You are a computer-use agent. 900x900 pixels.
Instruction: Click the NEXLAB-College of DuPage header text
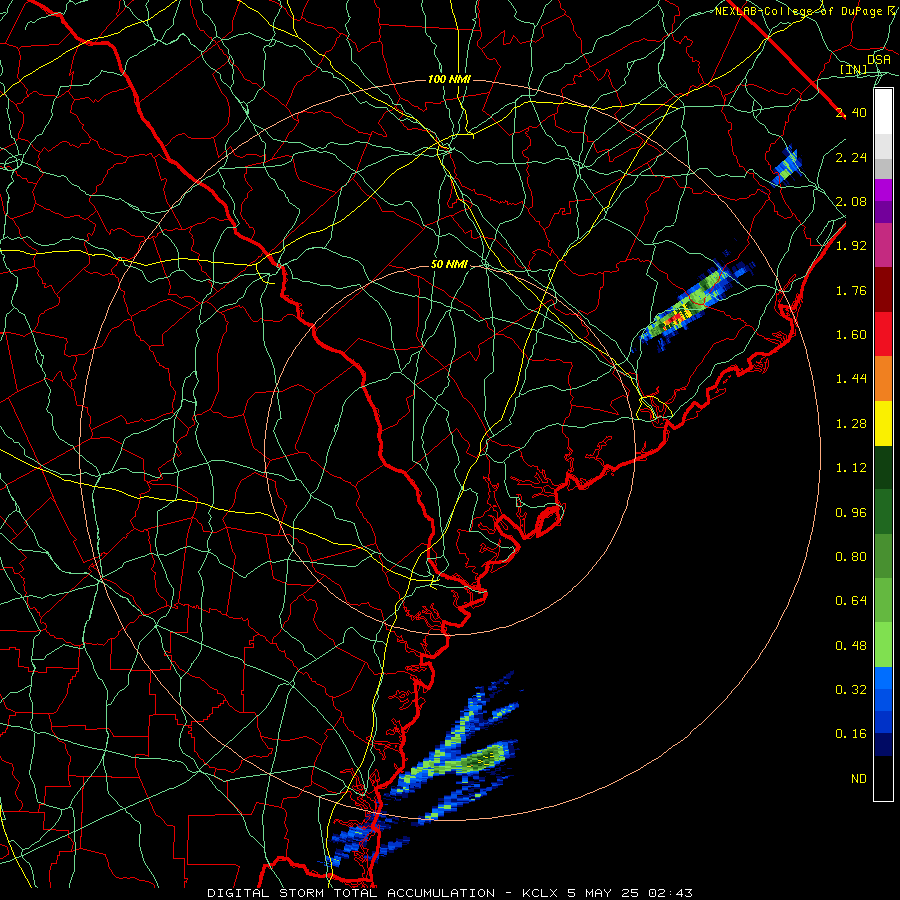797,11
